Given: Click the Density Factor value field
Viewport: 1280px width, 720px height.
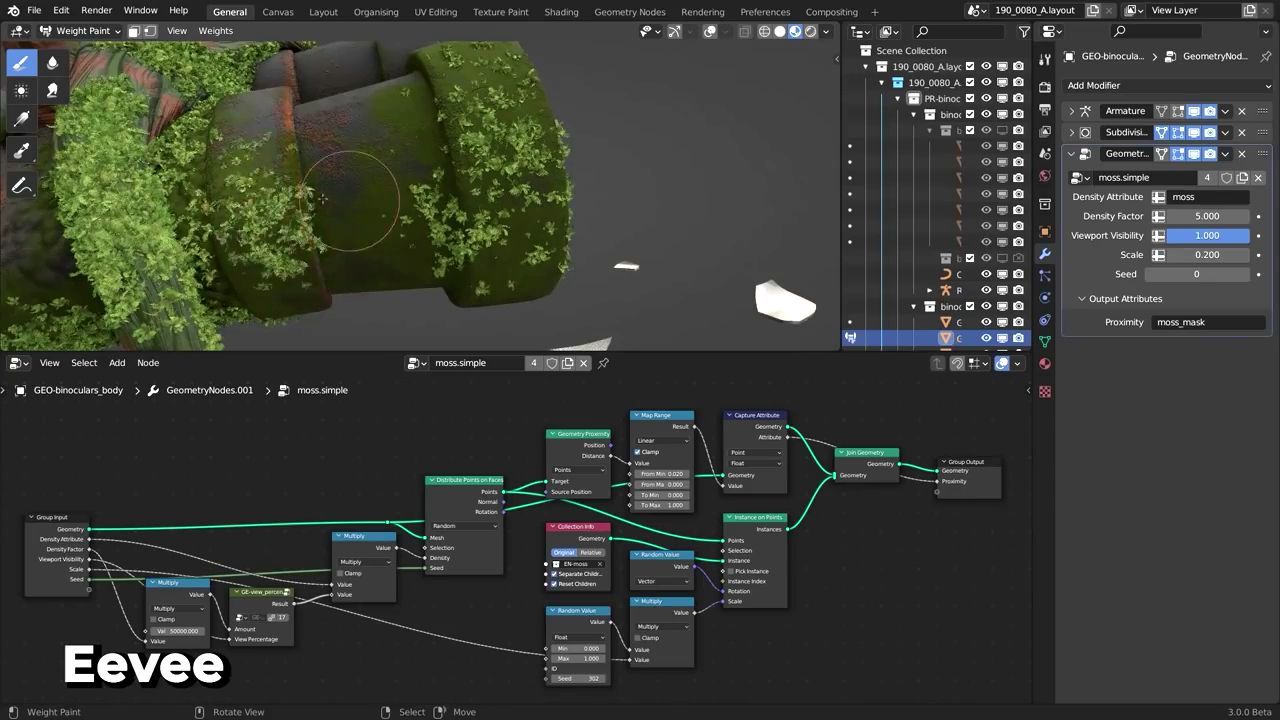Looking at the screenshot, I should click(x=1207, y=216).
